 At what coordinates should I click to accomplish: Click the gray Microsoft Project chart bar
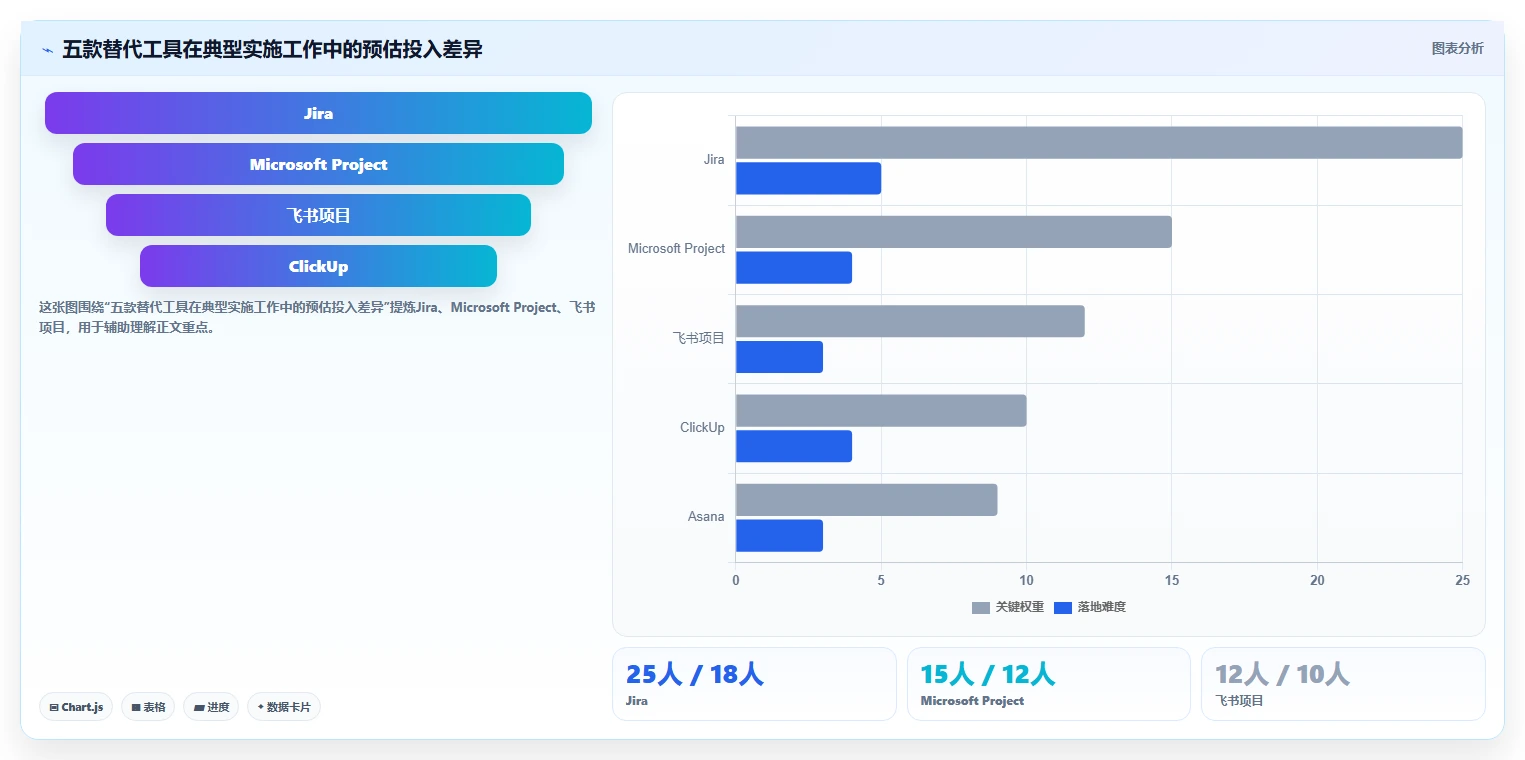click(x=954, y=232)
